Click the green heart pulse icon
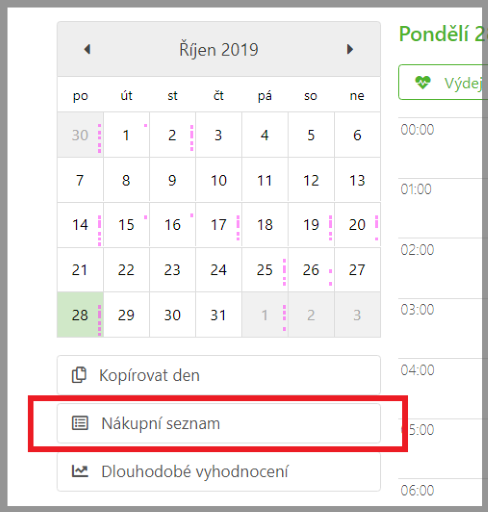488x512 pixels. (423, 82)
